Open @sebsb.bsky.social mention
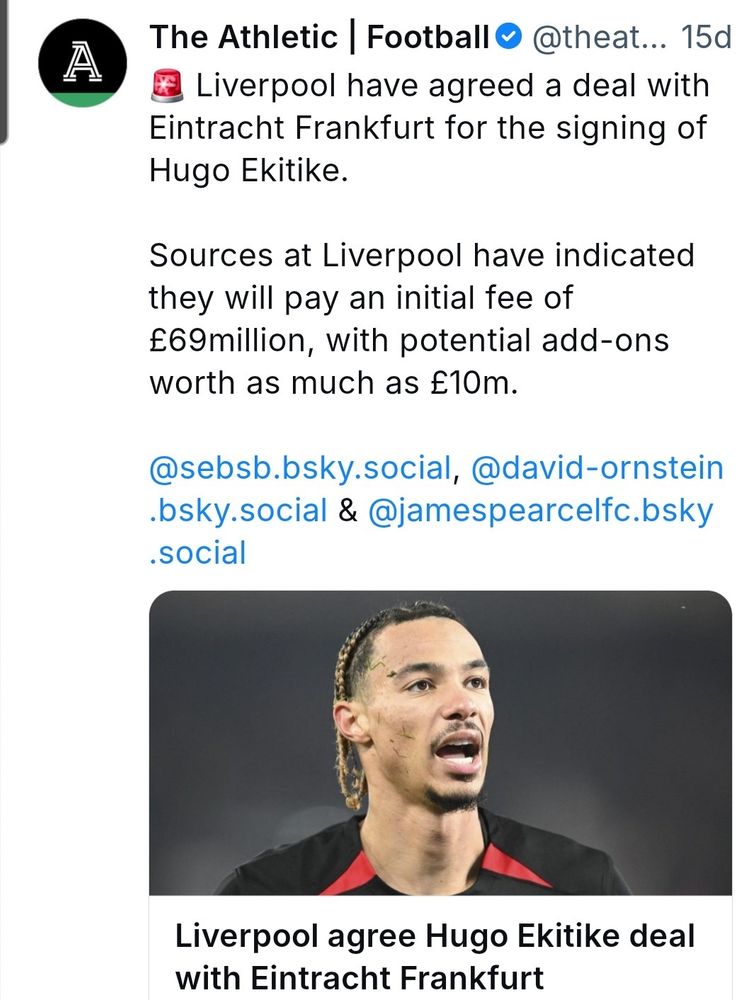Viewport: 746px width, 1000px height. [300, 467]
